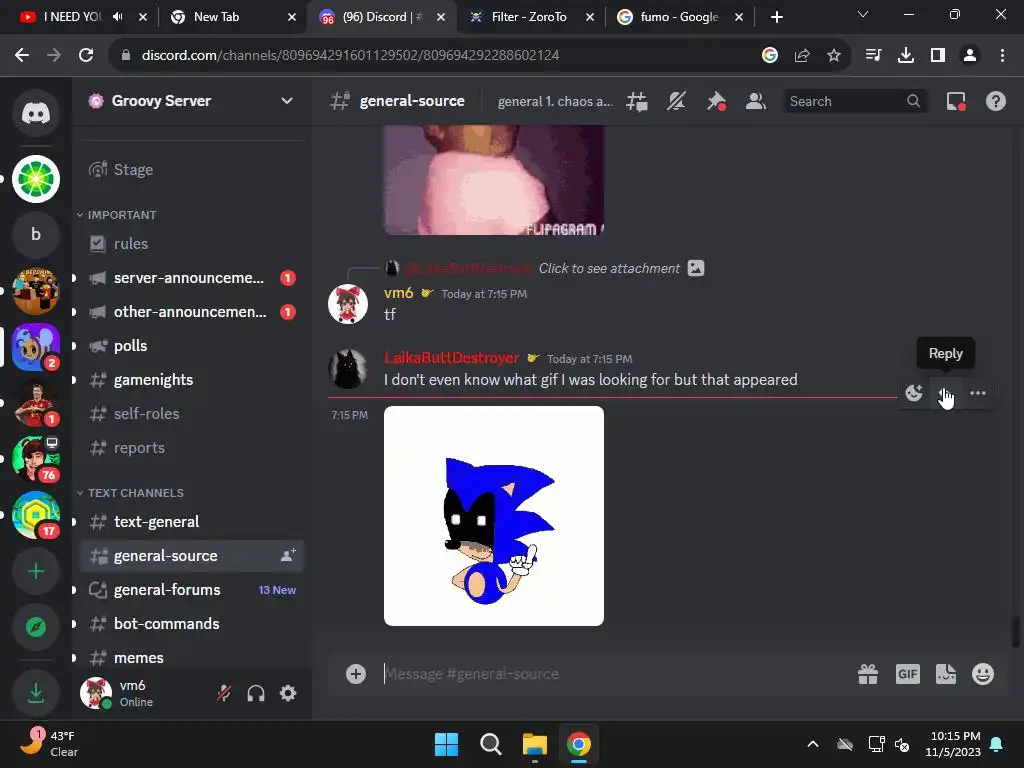The image size is (1024, 768).
Task: Open the gamenights channel
Action: pos(191,379)
